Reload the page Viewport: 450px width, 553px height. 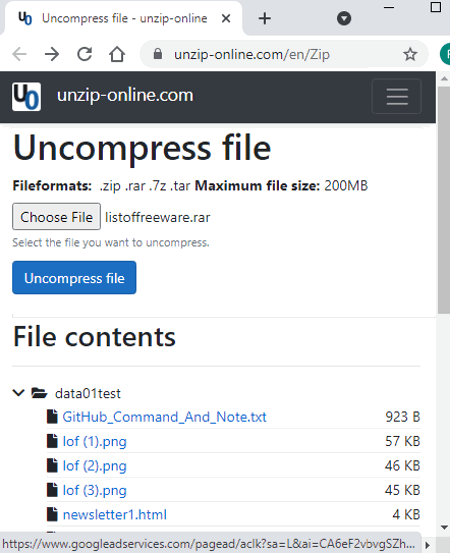[x=85, y=54]
